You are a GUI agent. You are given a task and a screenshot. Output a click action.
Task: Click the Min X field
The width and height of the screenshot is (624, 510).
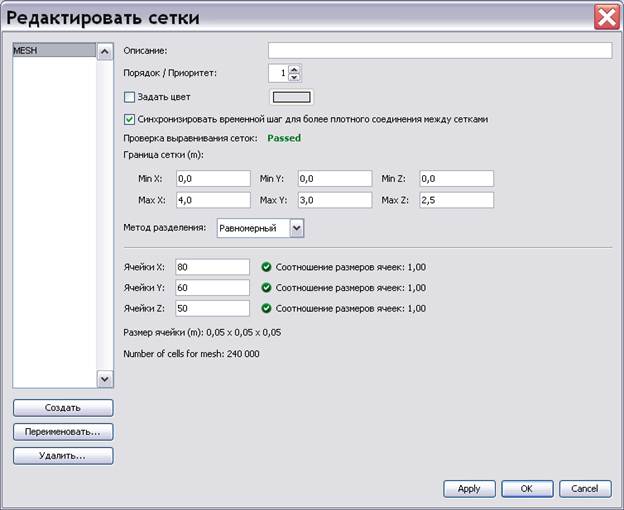pyautogui.click(x=213, y=179)
